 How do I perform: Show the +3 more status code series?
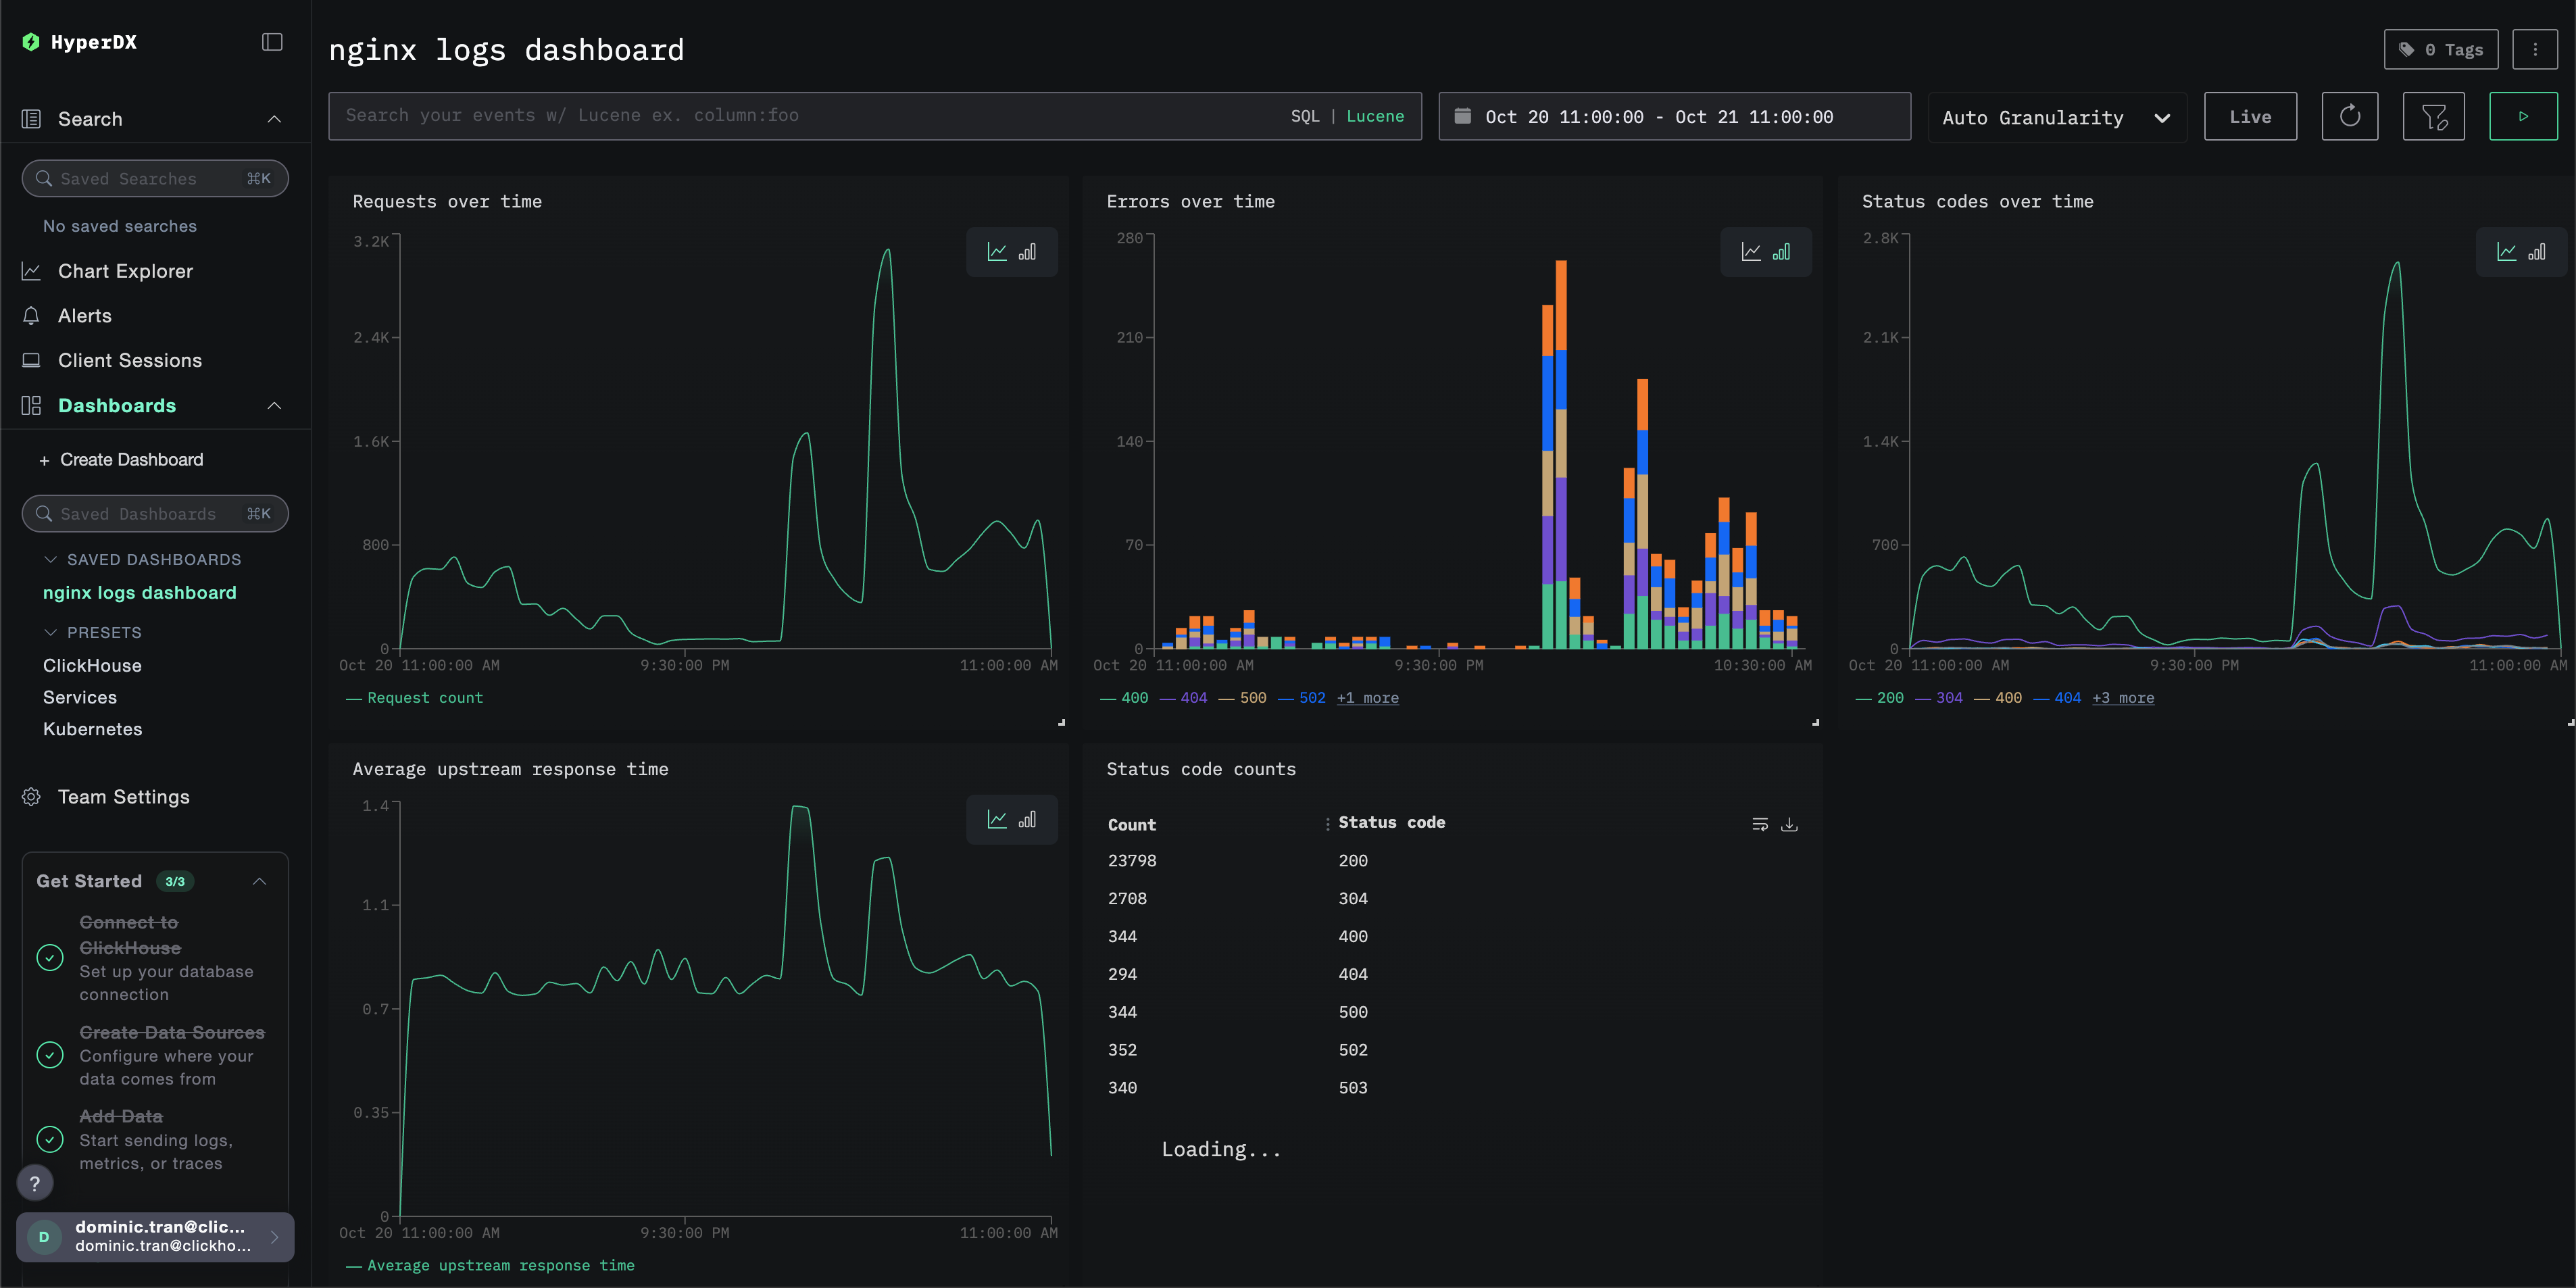pos(2123,697)
